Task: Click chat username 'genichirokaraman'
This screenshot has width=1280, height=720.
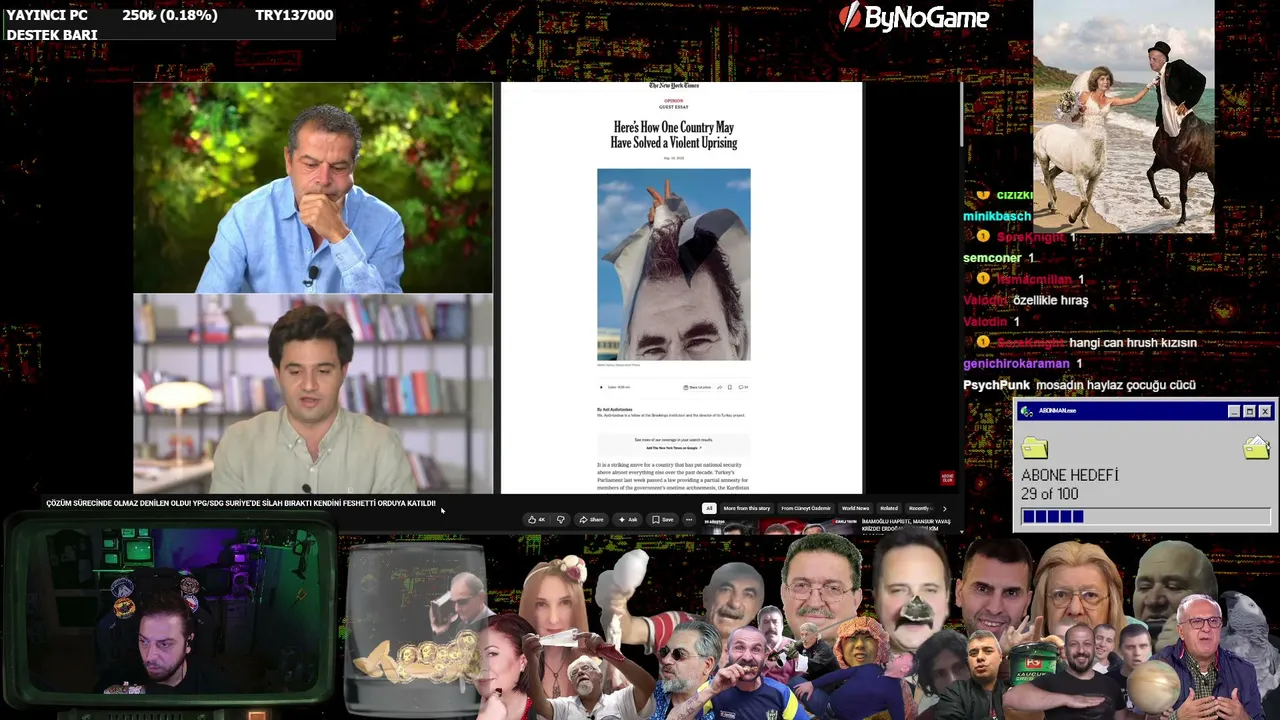Action: coord(1016,364)
